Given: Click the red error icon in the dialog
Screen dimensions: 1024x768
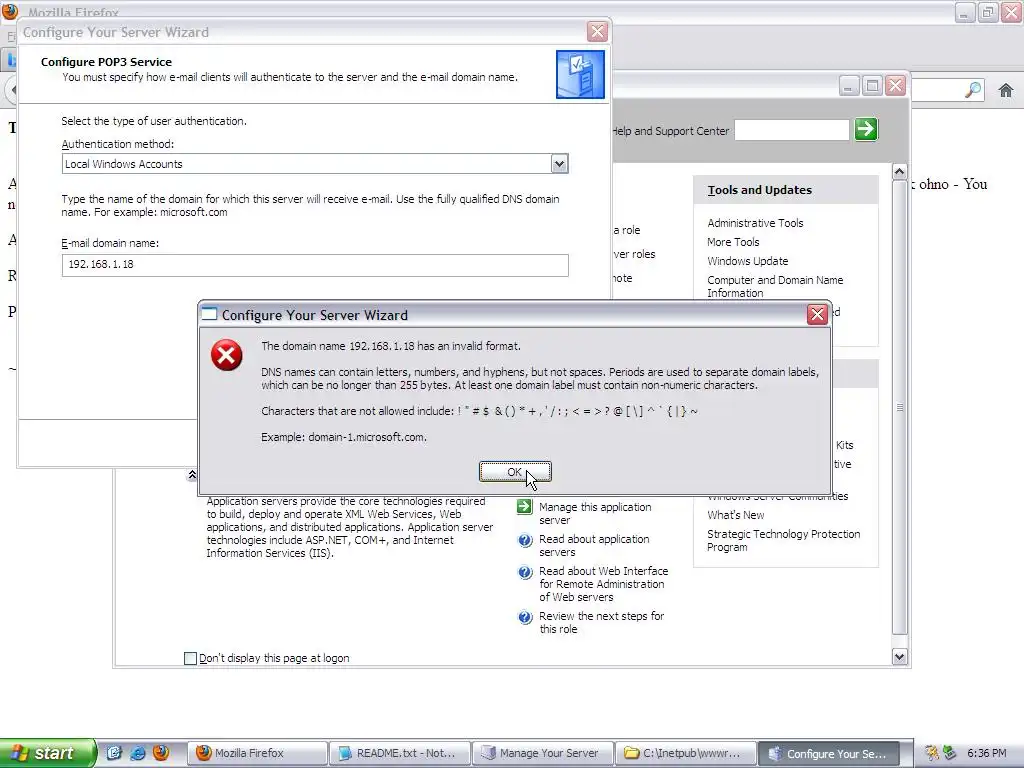Looking at the screenshot, I should (x=227, y=355).
